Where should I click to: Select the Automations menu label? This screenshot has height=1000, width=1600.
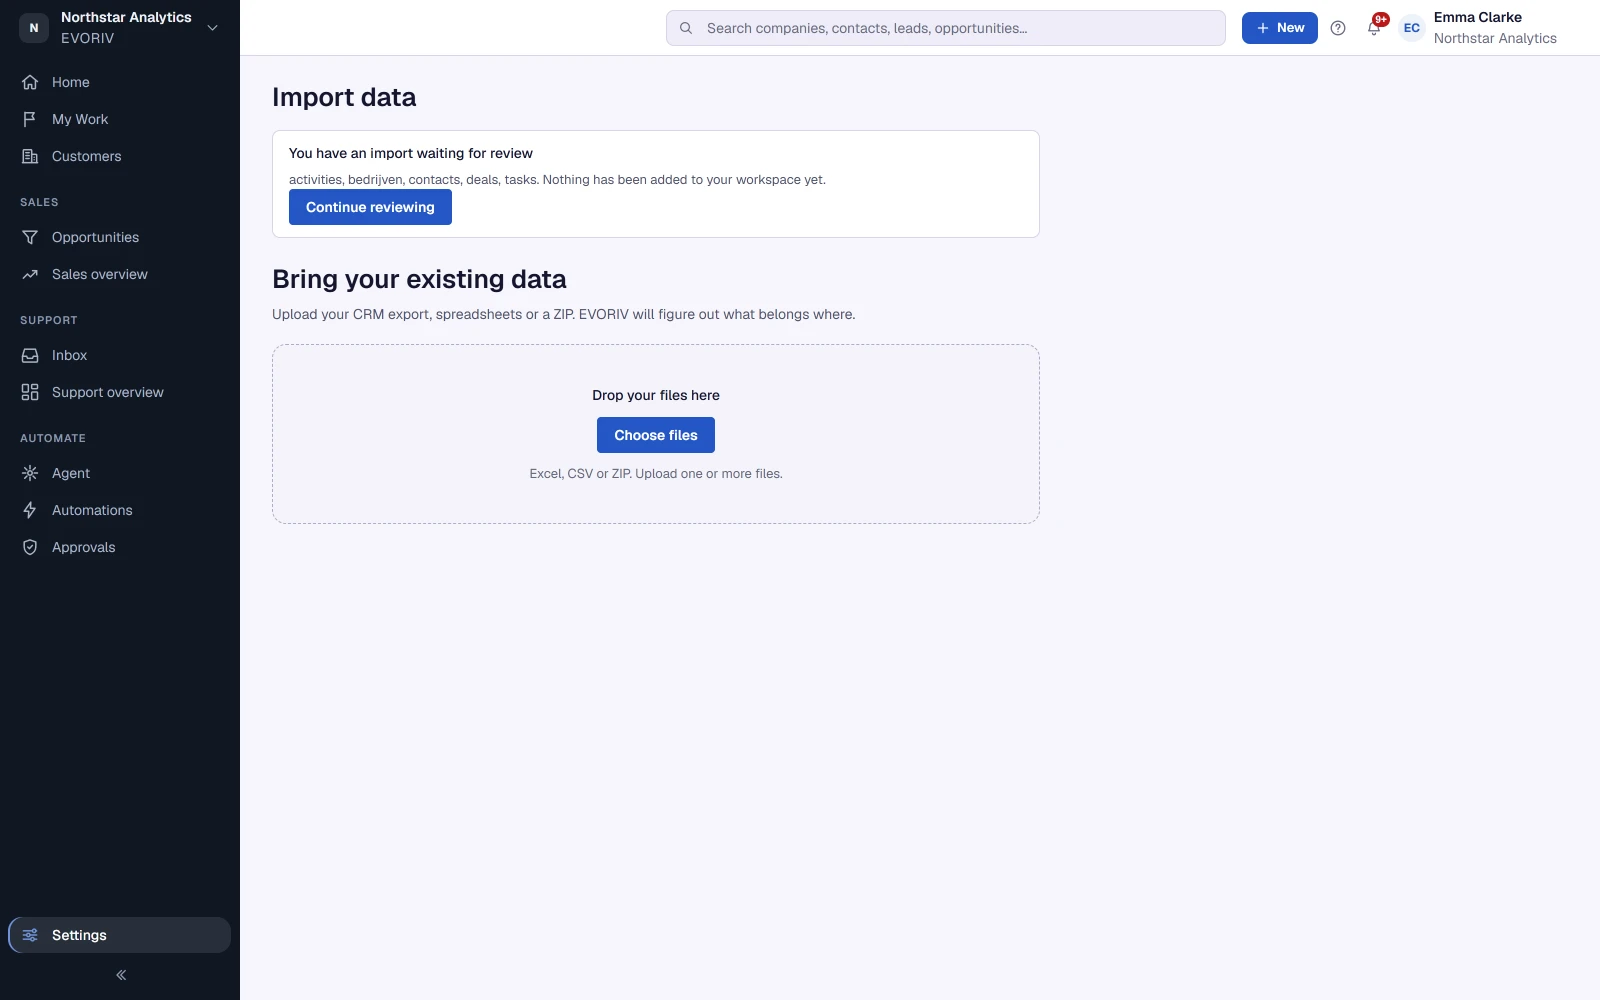[92, 510]
